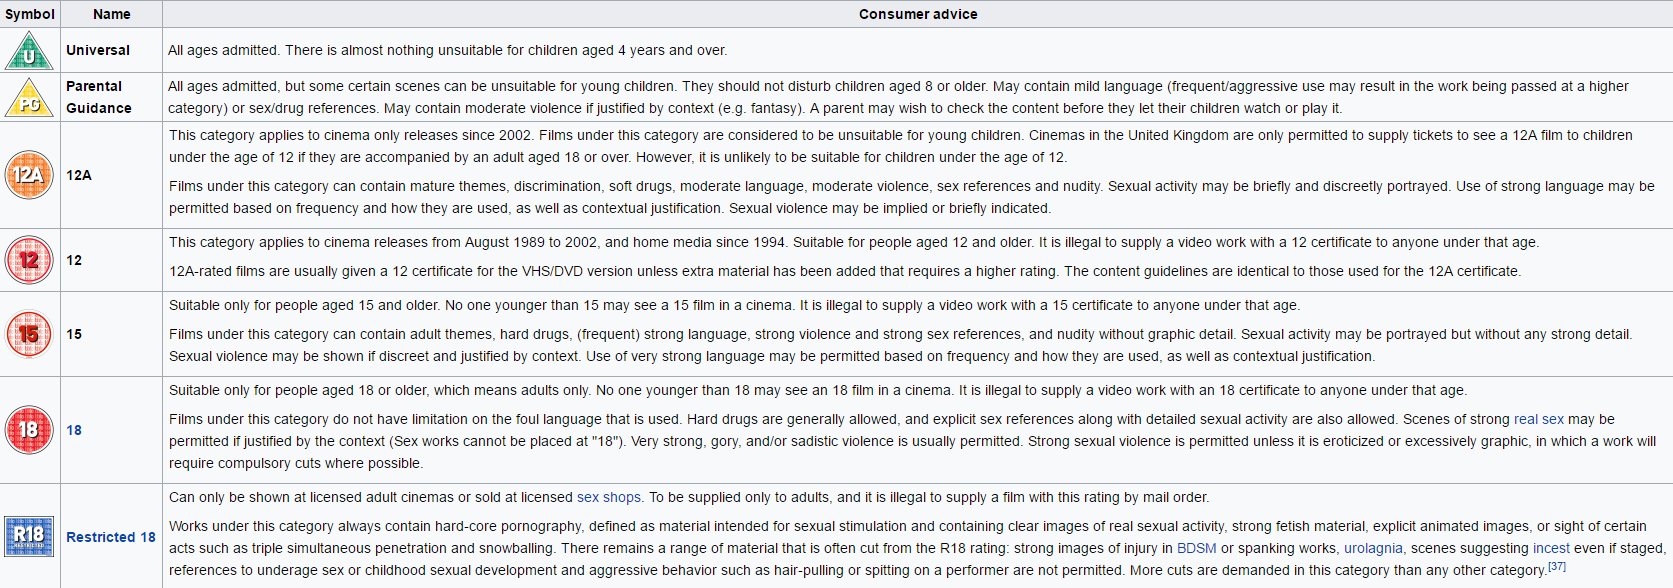Click the yellow PG triangle rating icon

pos(29,97)
